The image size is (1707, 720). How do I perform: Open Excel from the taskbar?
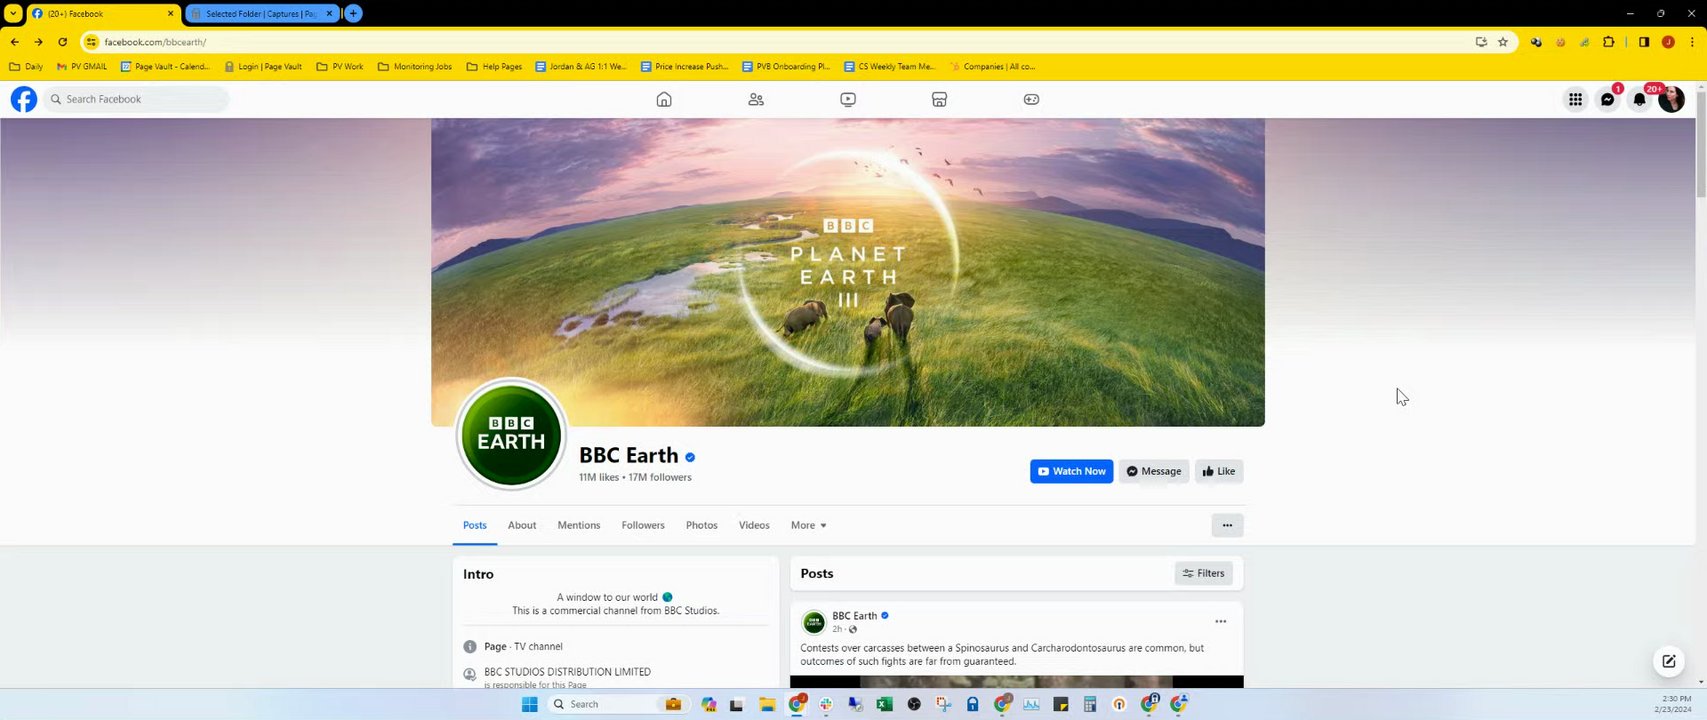pyautogui.click(x=884, y=704)
